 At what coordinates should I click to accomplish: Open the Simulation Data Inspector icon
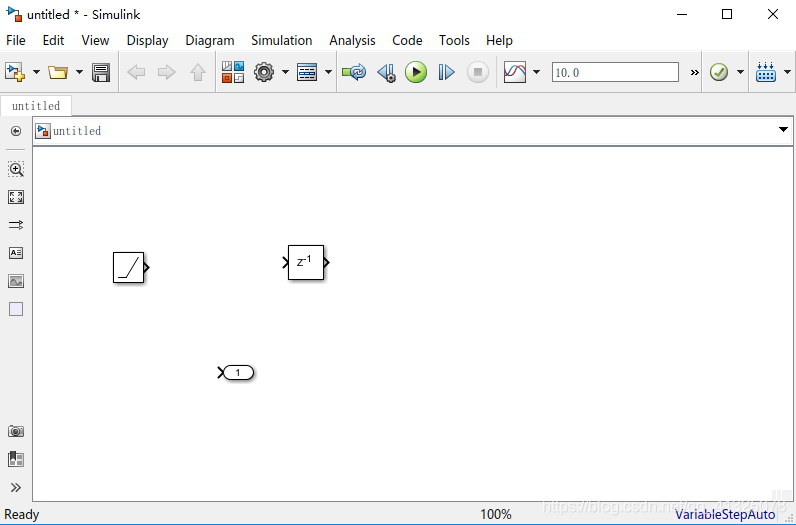point(515,72)
